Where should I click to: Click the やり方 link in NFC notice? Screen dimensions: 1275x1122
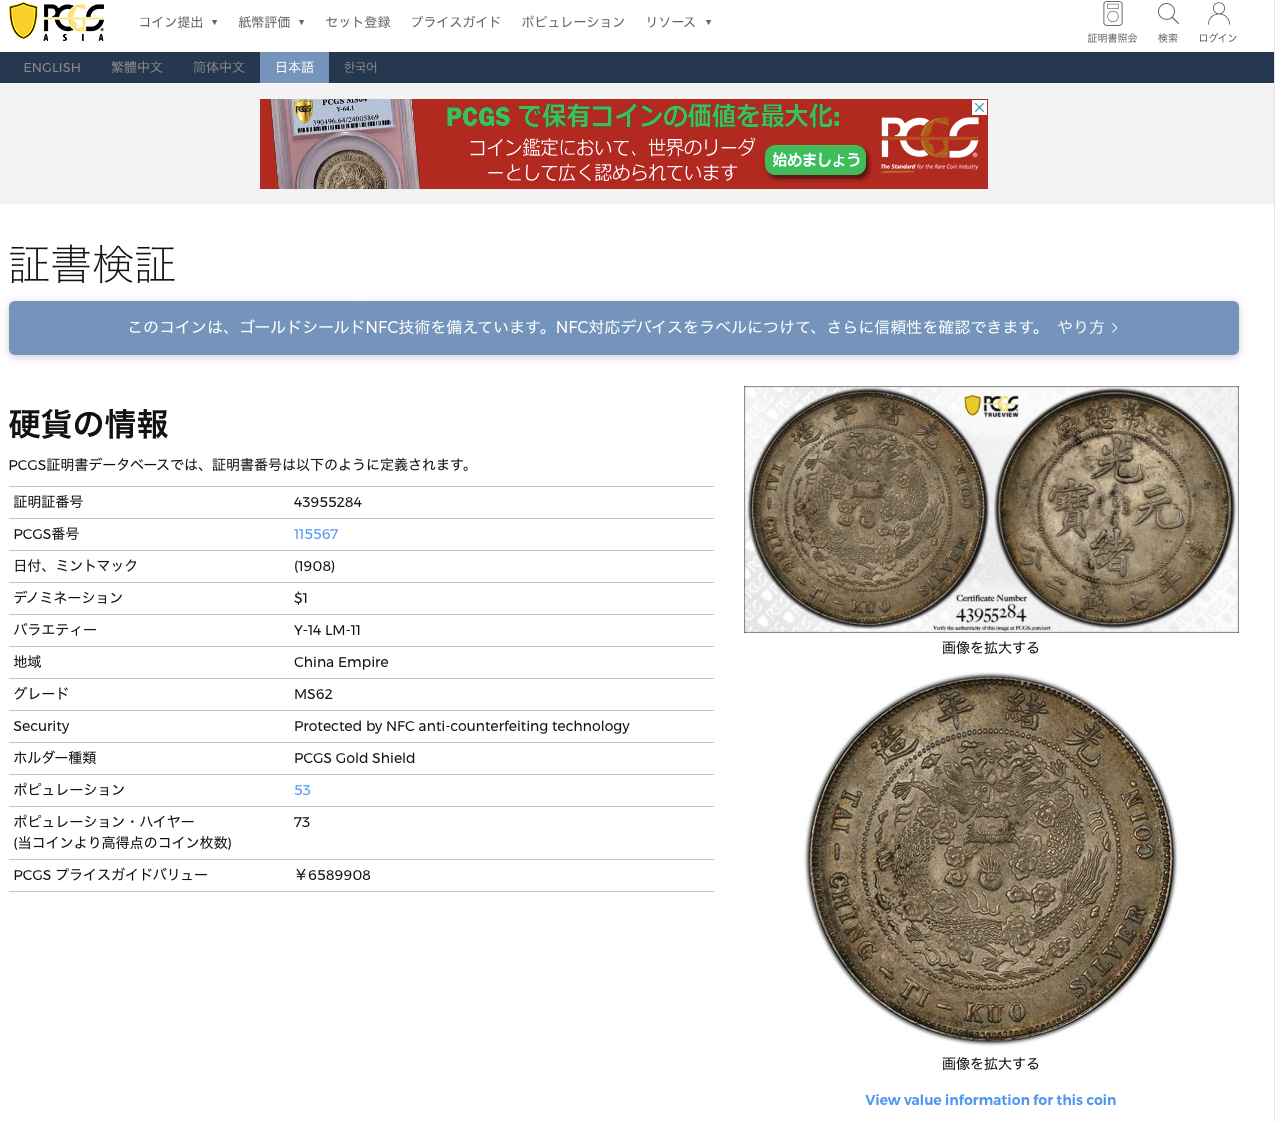(1087, 328)
